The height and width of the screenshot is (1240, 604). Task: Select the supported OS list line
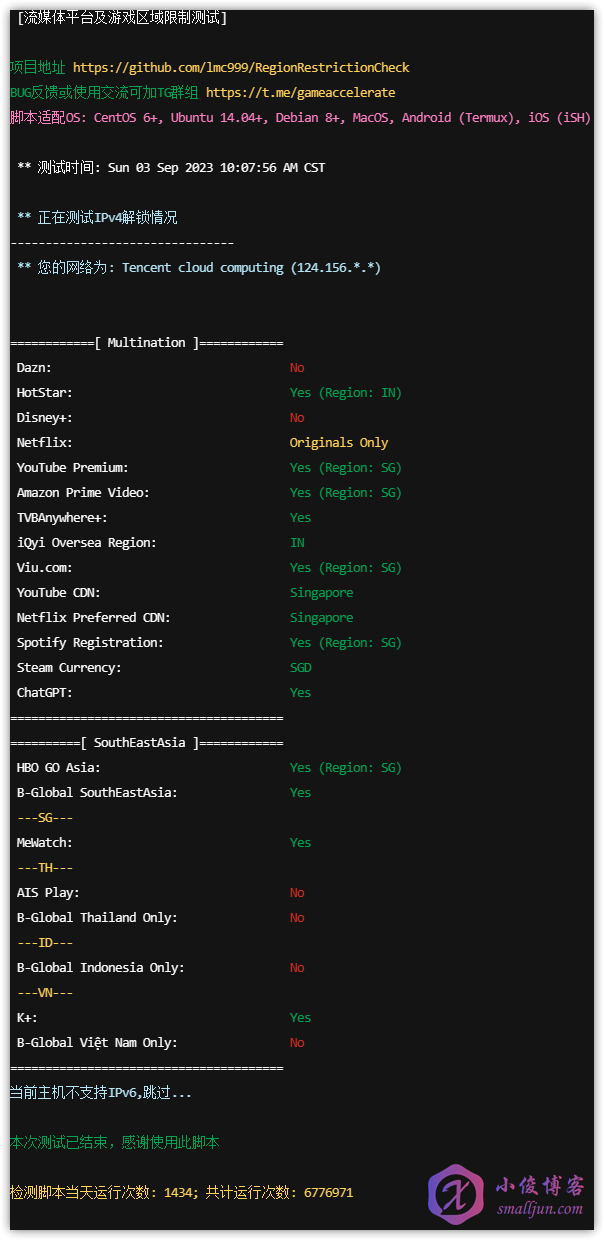pyautogui.click(x=300, y=118)
